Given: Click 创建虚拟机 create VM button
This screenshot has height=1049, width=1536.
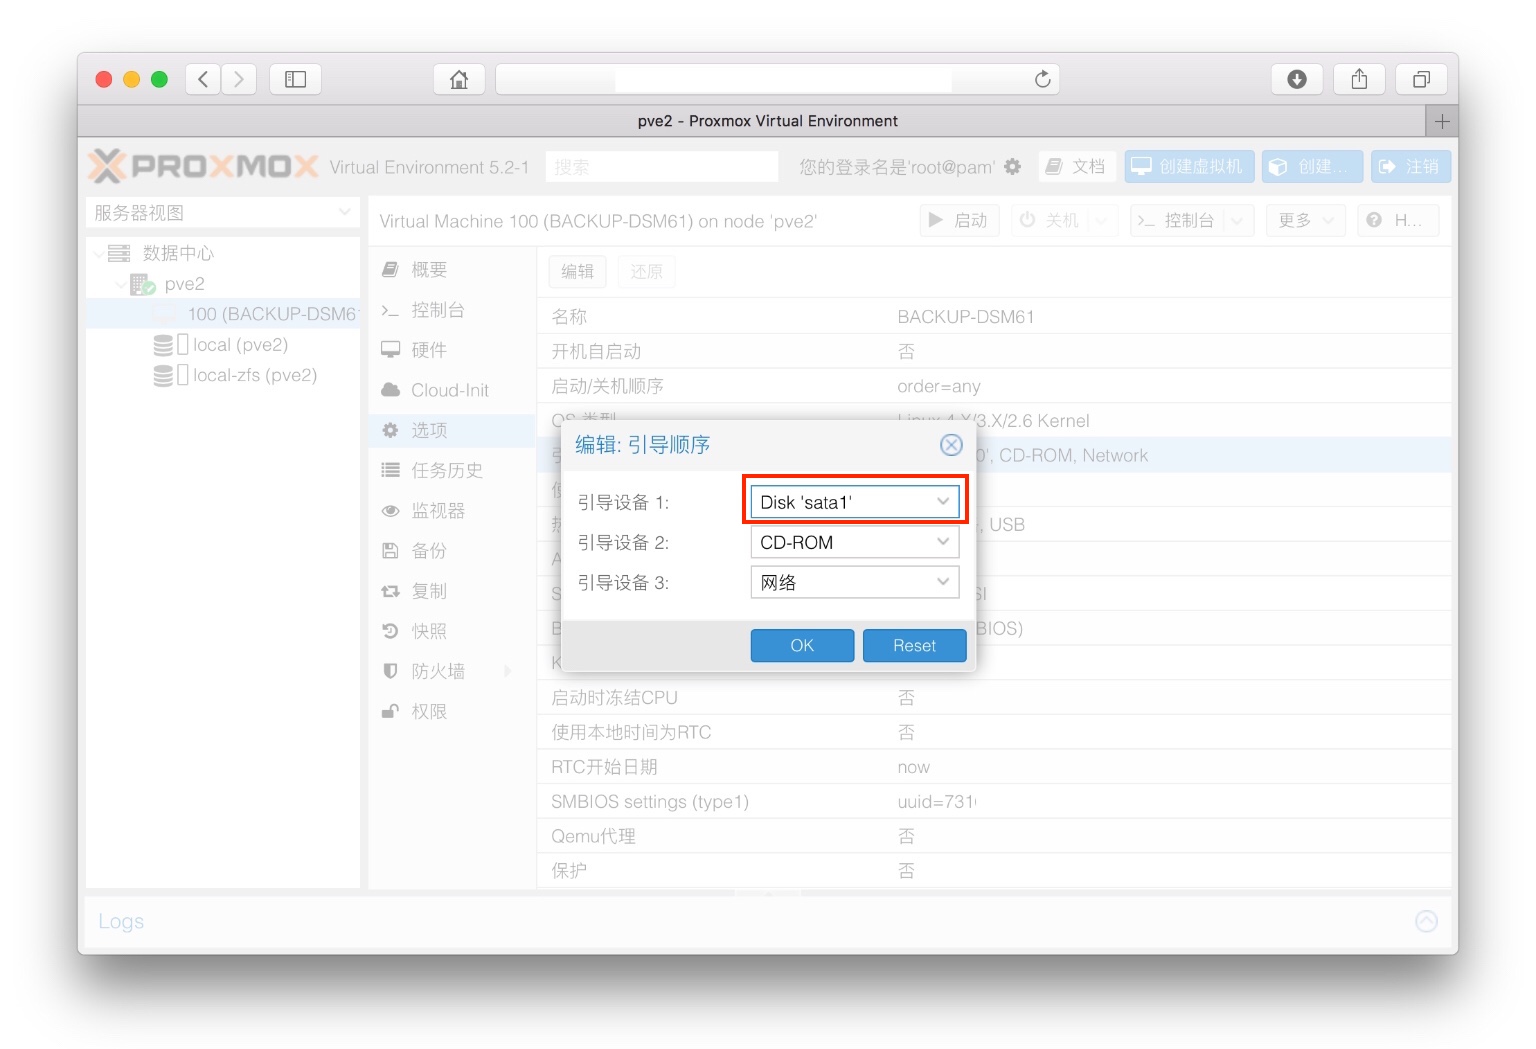Looking at the screenshot, I should click(x=1188, y=167).
